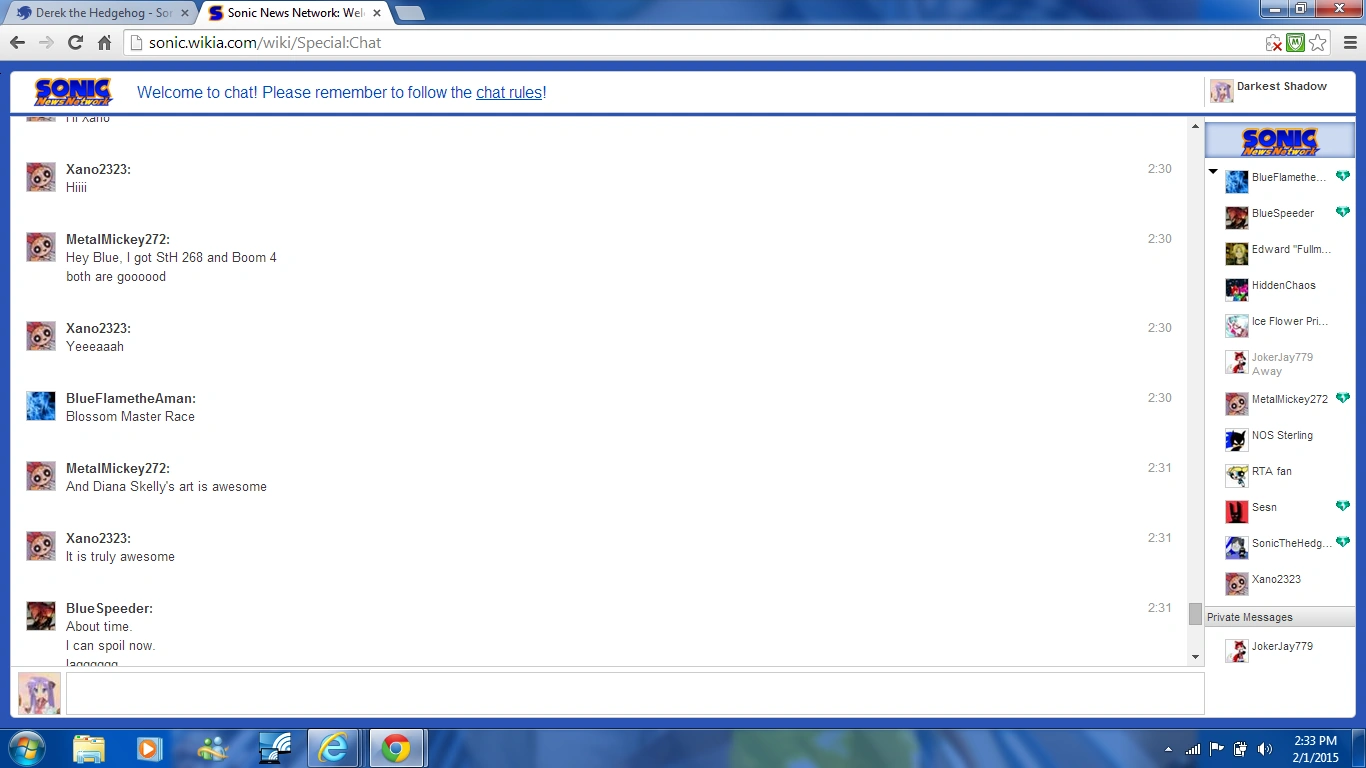Image resolution: width=1366 pixels, height=768 pixels.
Task: Click the chat scrollbar down arrow
Action: point(1195,657)
